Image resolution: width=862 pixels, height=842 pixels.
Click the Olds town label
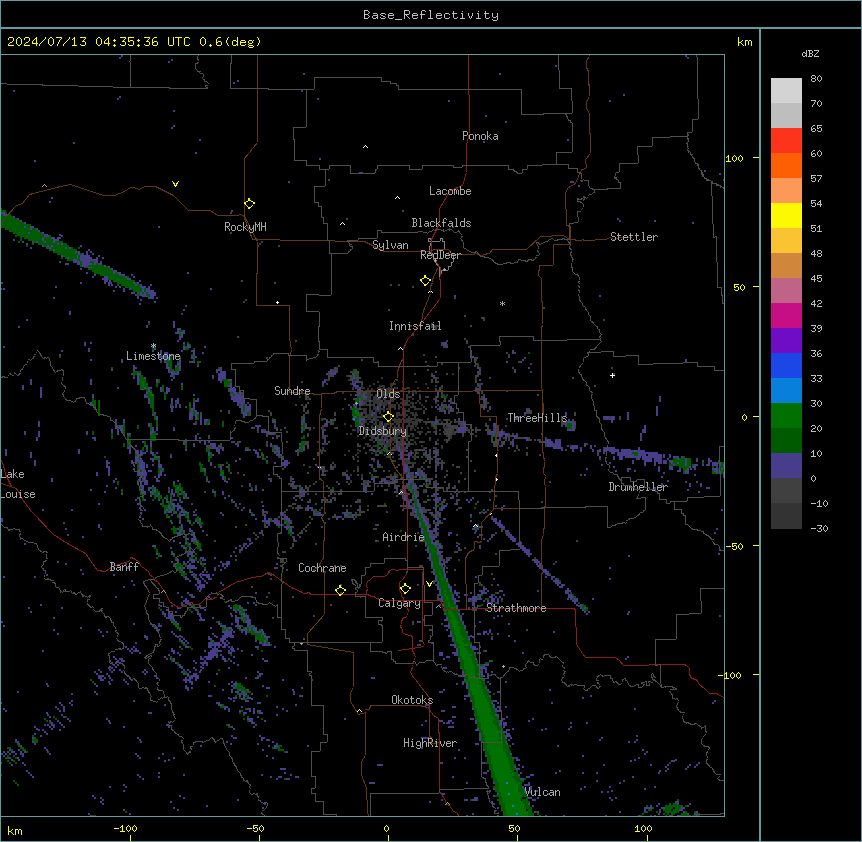pyautogui.click(x=388, y=394)
